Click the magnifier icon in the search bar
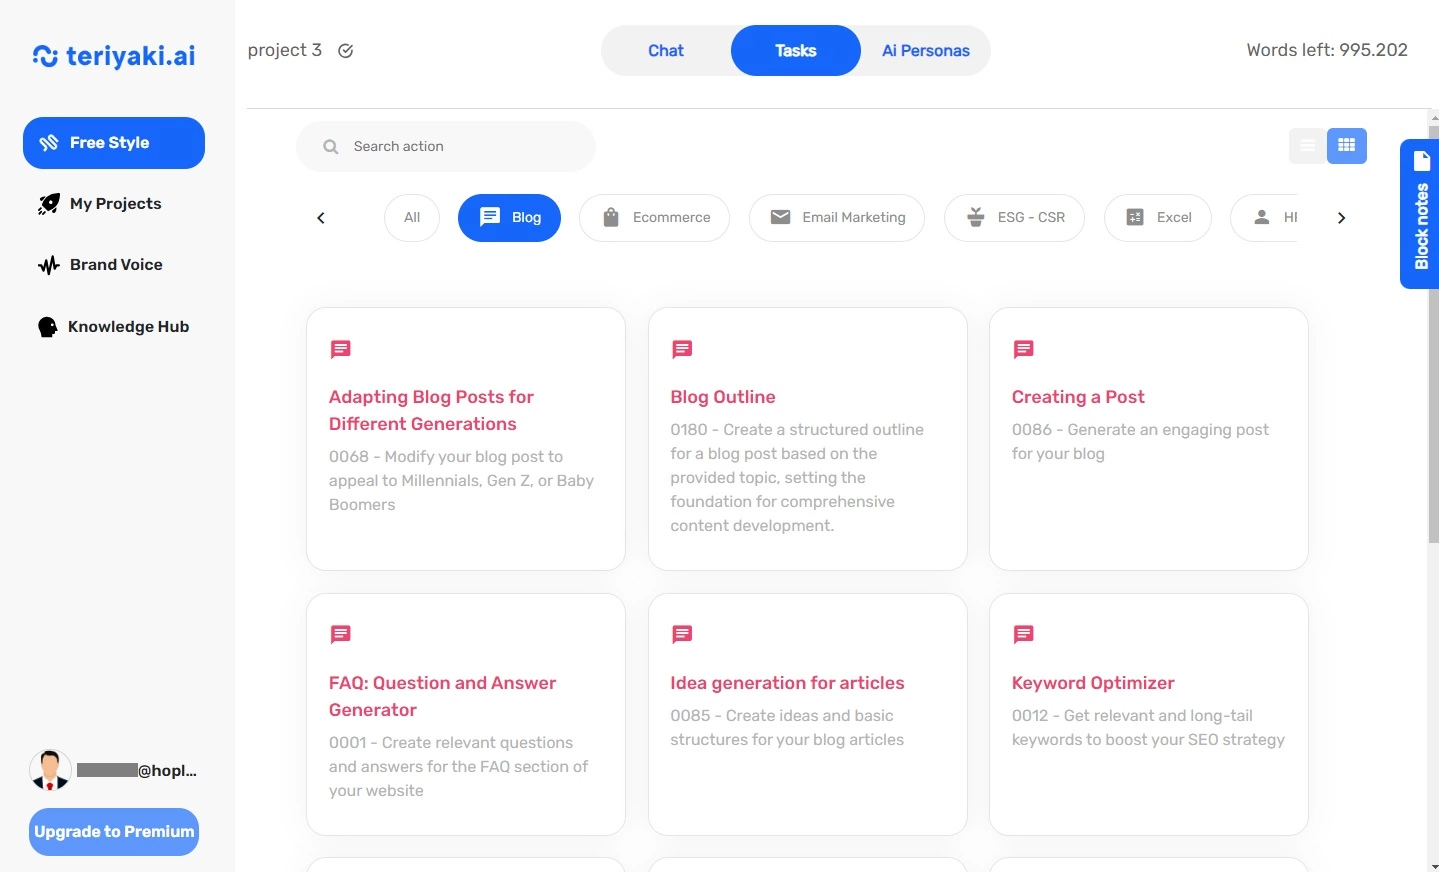 331,147
